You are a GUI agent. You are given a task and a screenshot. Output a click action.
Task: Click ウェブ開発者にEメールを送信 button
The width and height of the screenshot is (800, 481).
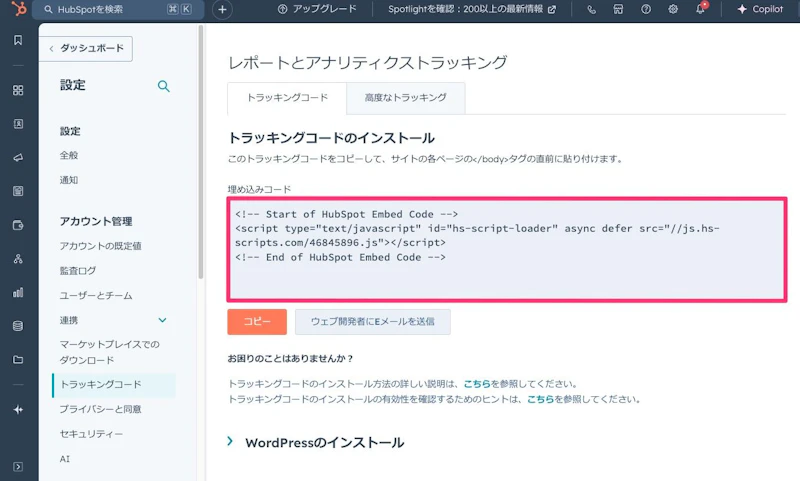coord(372,321)
